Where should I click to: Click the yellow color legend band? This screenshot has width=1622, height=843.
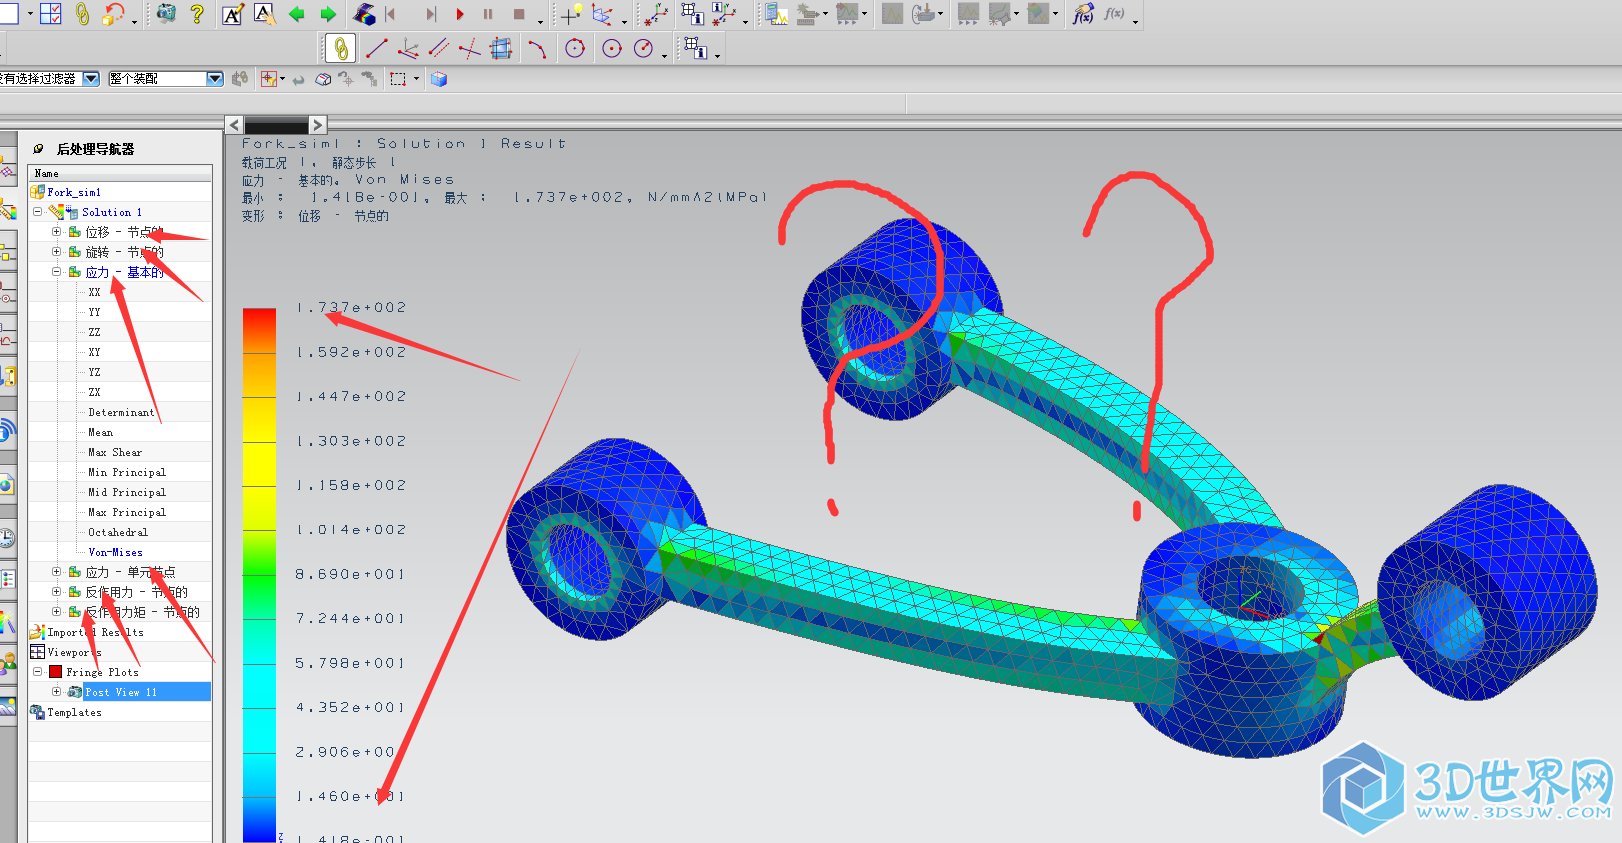click(x=259, y=463)
